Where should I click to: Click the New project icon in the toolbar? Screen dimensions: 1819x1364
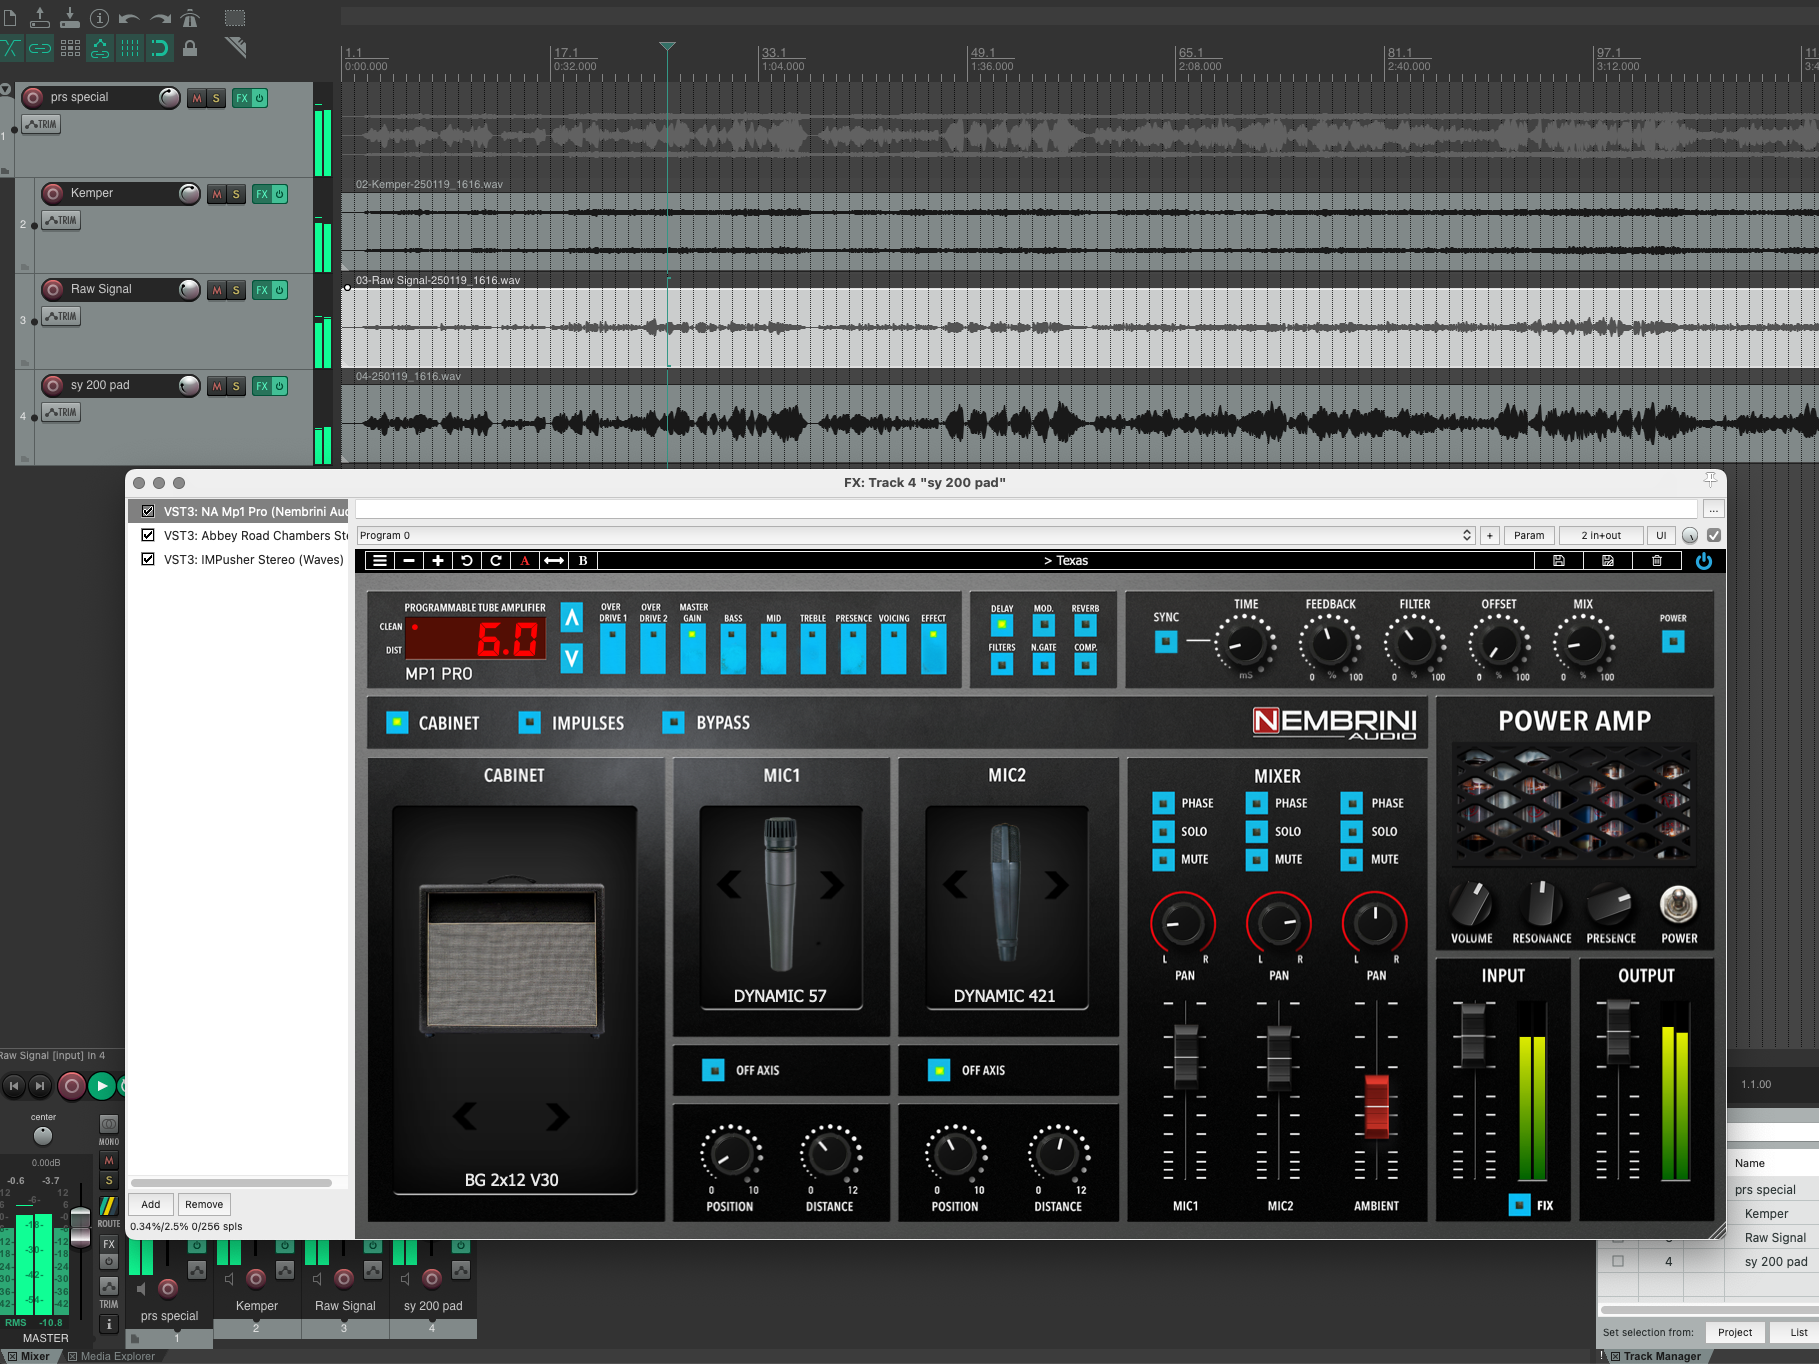(10, 18)
